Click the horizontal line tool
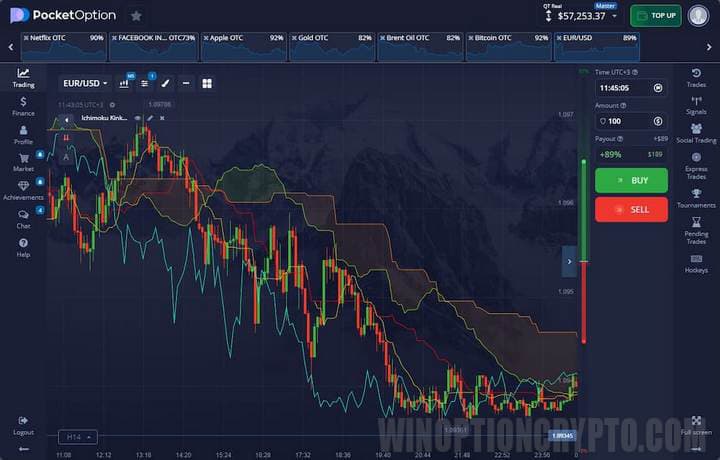Screen dimensions: 720x460 point(186,84)
